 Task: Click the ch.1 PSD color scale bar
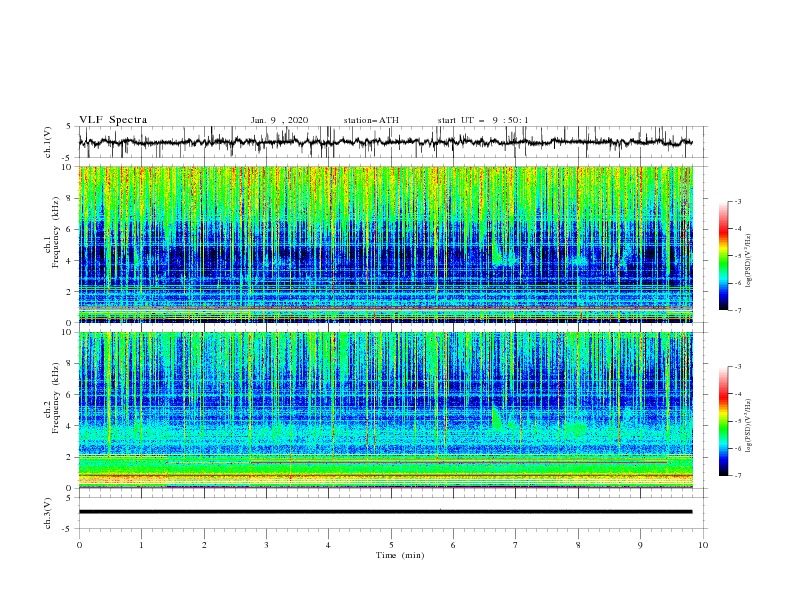pos(723,255)
